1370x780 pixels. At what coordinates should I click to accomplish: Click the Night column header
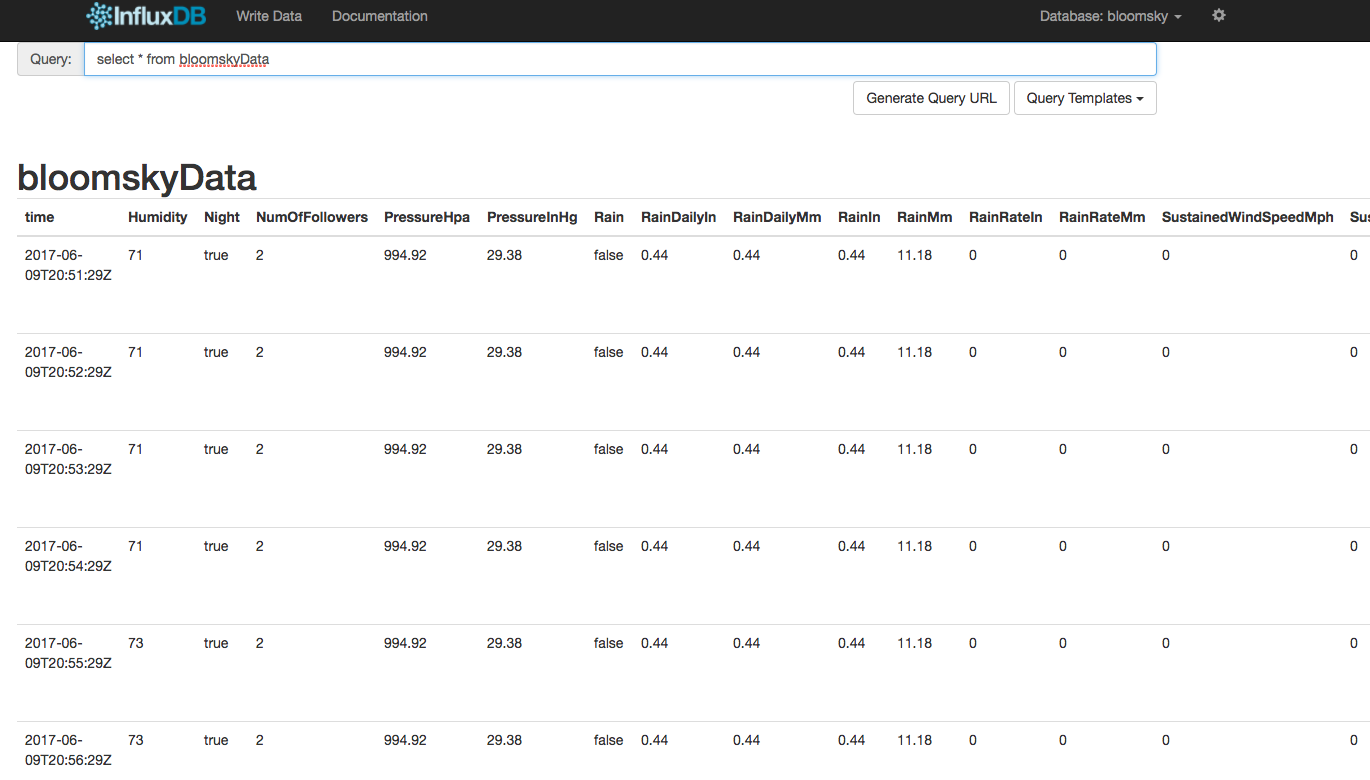(222, 217)
